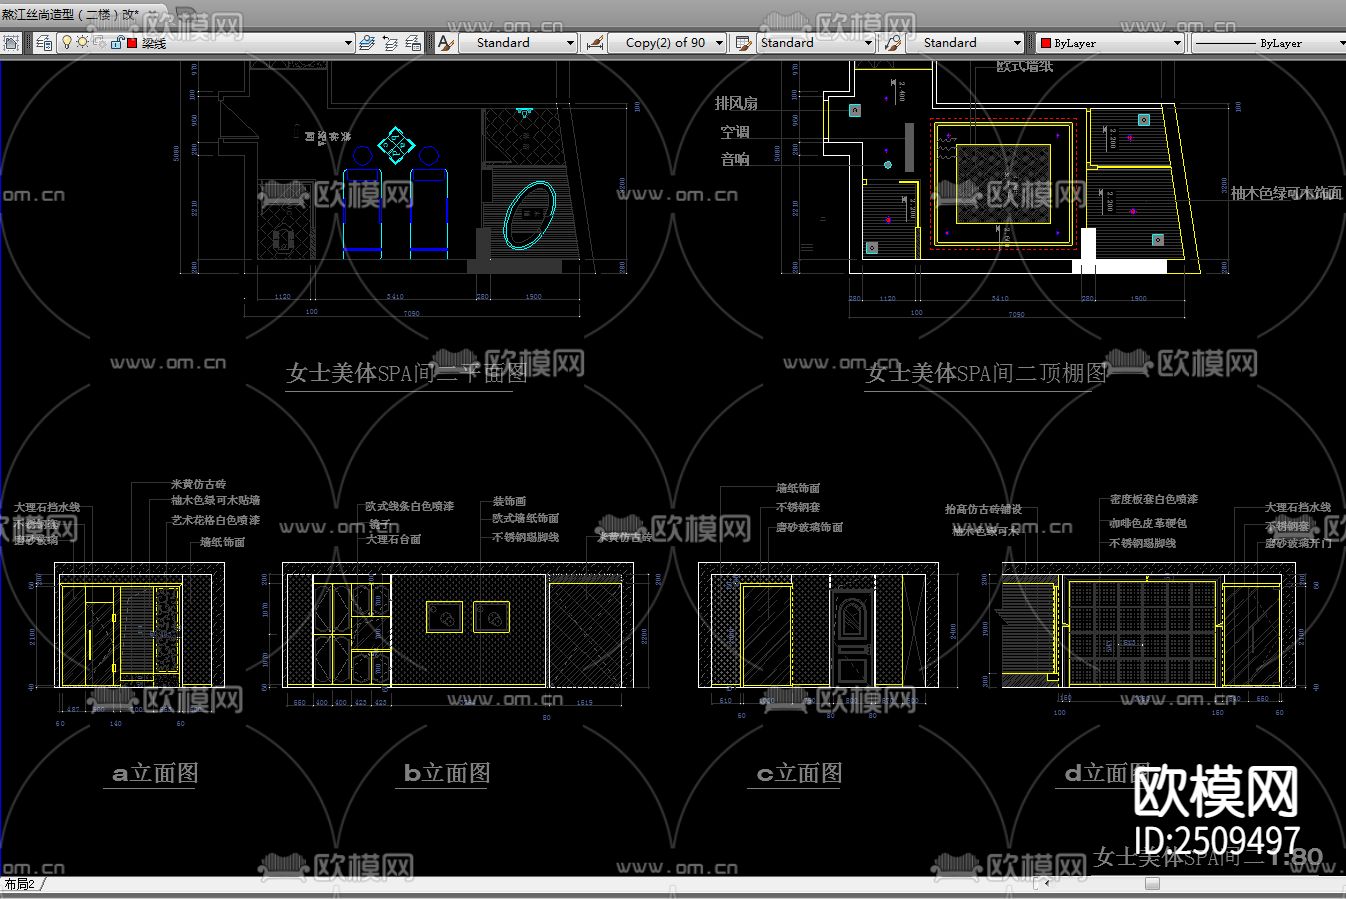Select the 熬江丝尚造型（二楼）改 drawing tab
This screenshot has height=899, width=1346.
pos(70,15)
